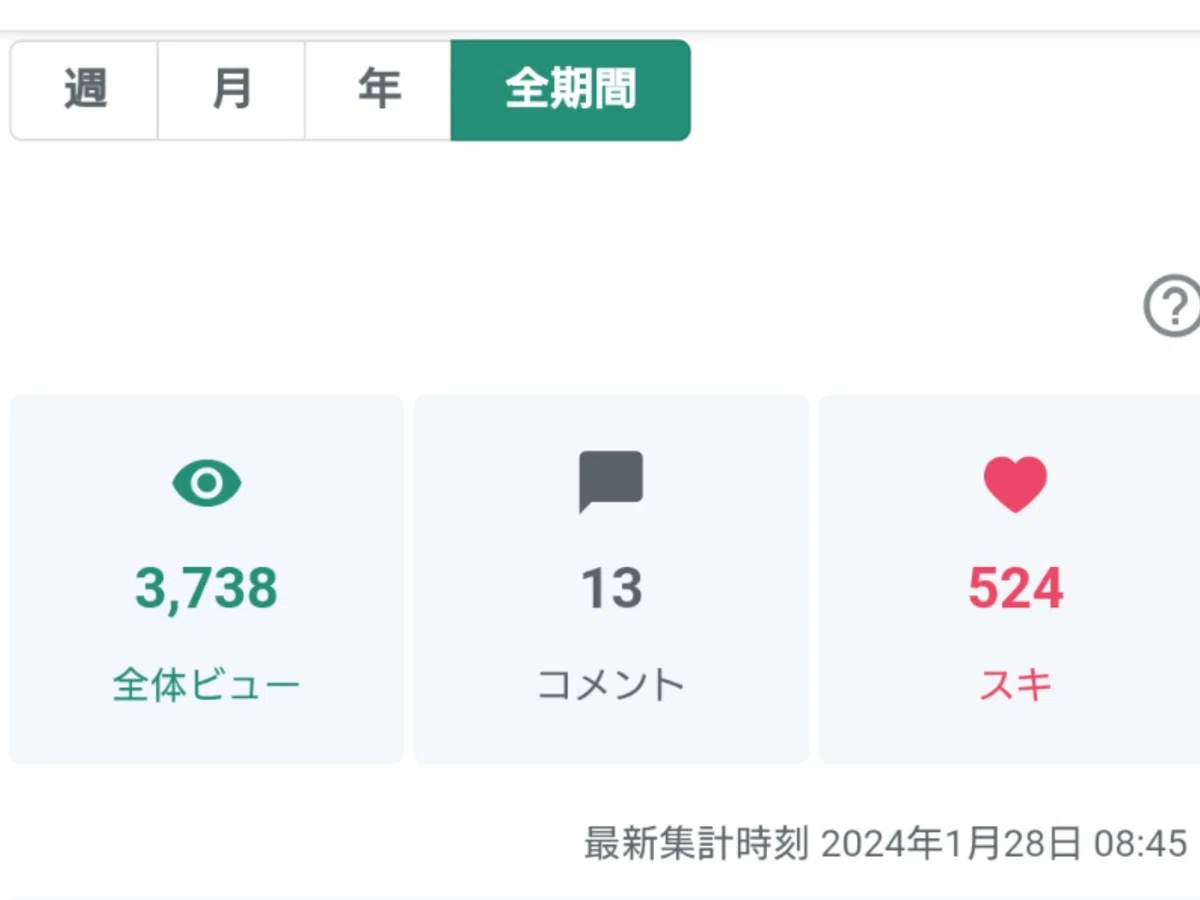Screen dimensions: 1200x900
Task: Open the total views stats card
Action: tap(206, 579)
